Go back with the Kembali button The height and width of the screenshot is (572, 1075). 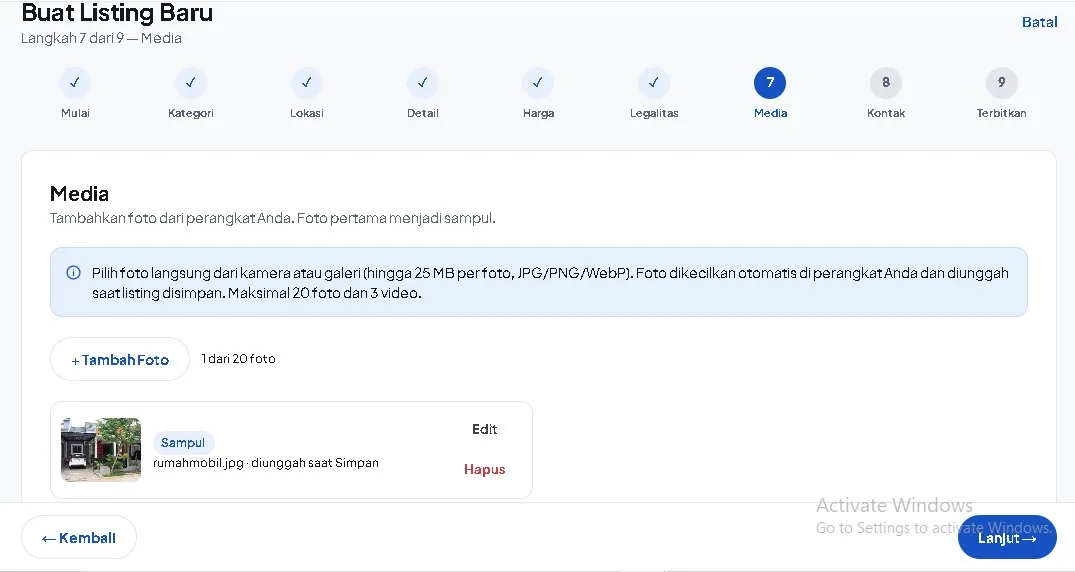pyautogui.click(x=79, y=538)
